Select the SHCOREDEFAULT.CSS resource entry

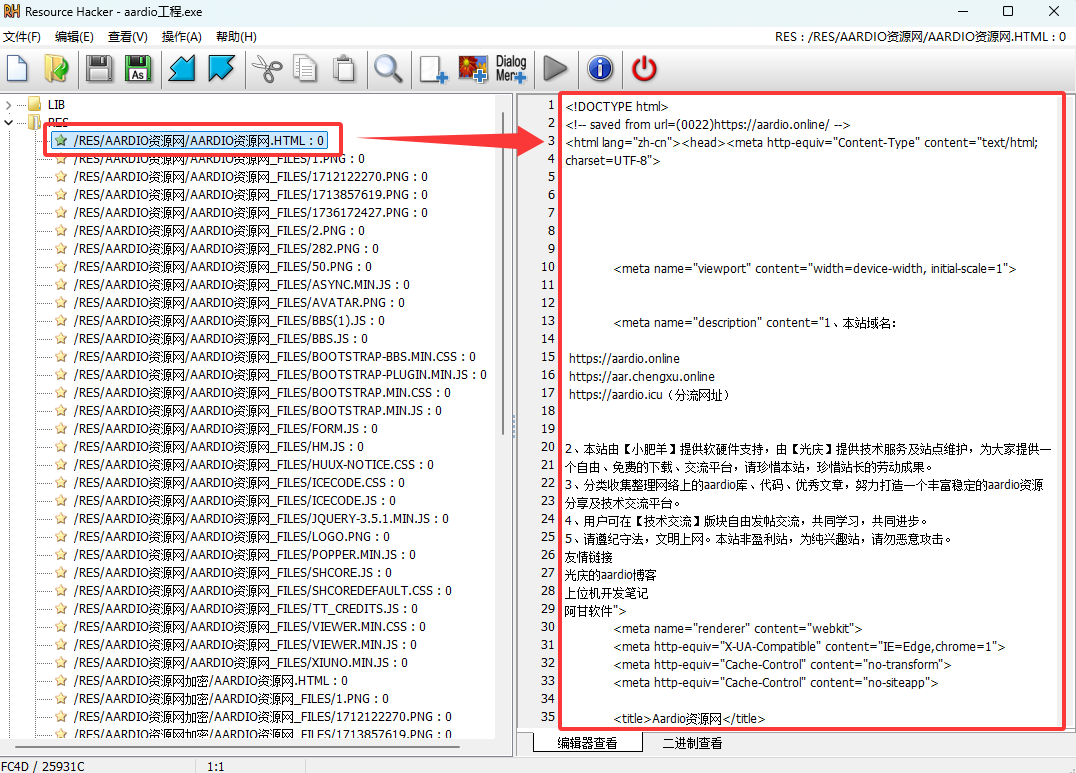[x=262, y=590]
